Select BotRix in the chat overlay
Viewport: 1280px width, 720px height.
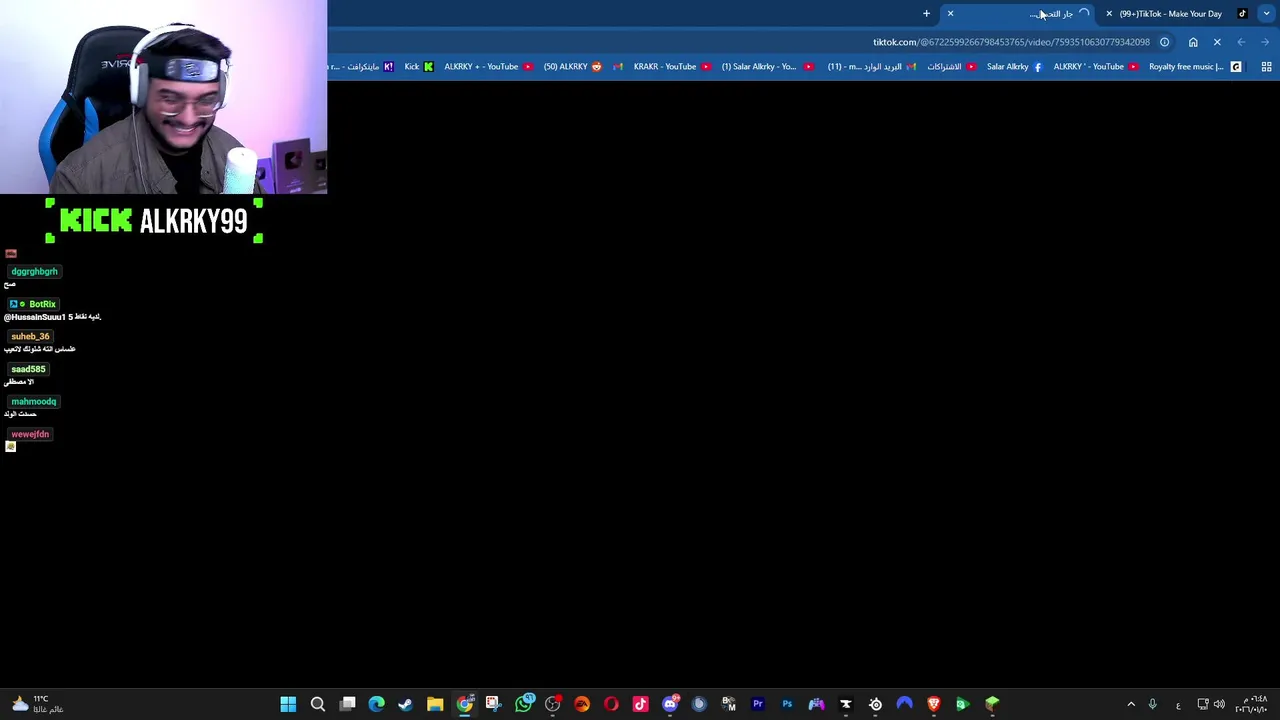click(42, 304)
